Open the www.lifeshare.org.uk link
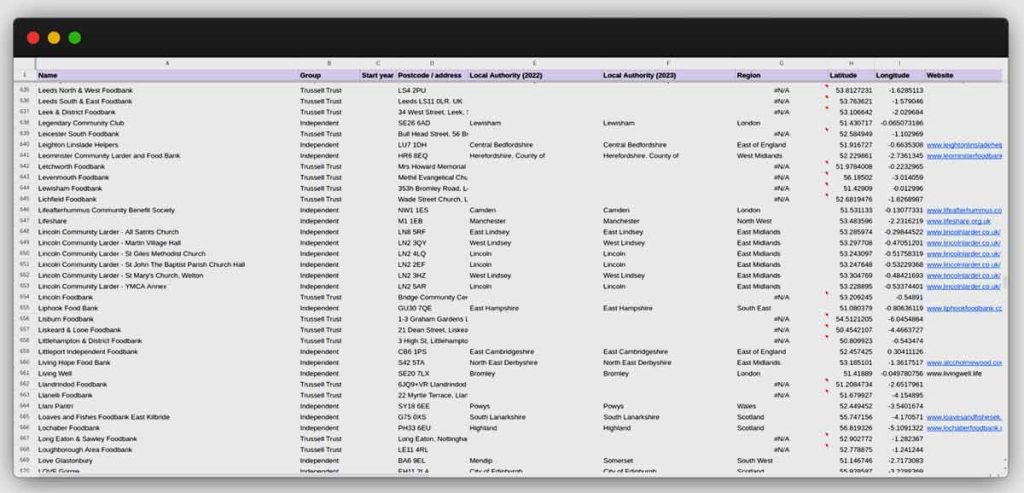The image size is (1024, 493). pyautogui.click(x=958, y=221)
